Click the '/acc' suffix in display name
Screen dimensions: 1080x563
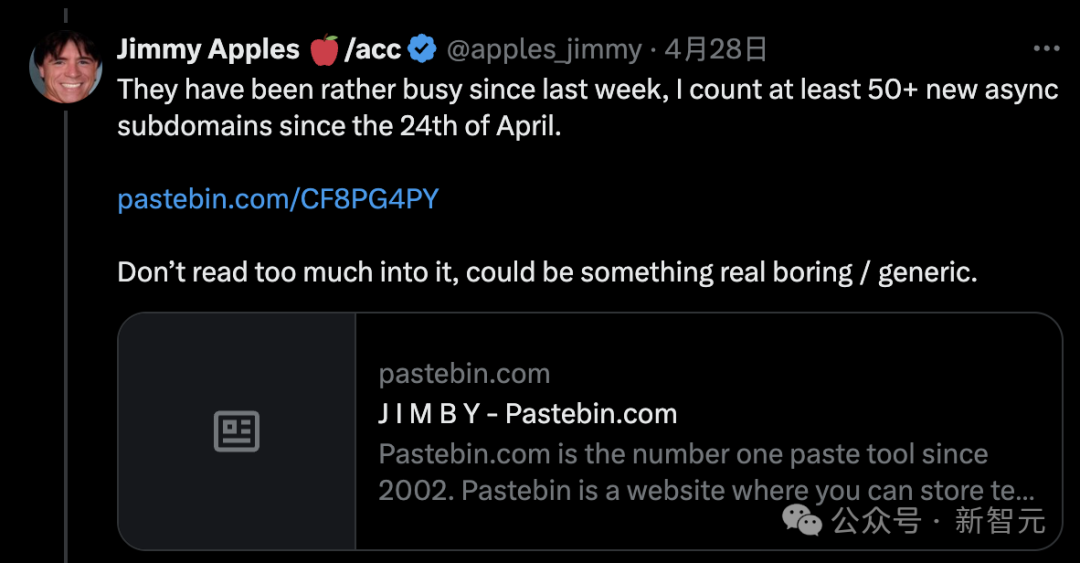[372, 49]
